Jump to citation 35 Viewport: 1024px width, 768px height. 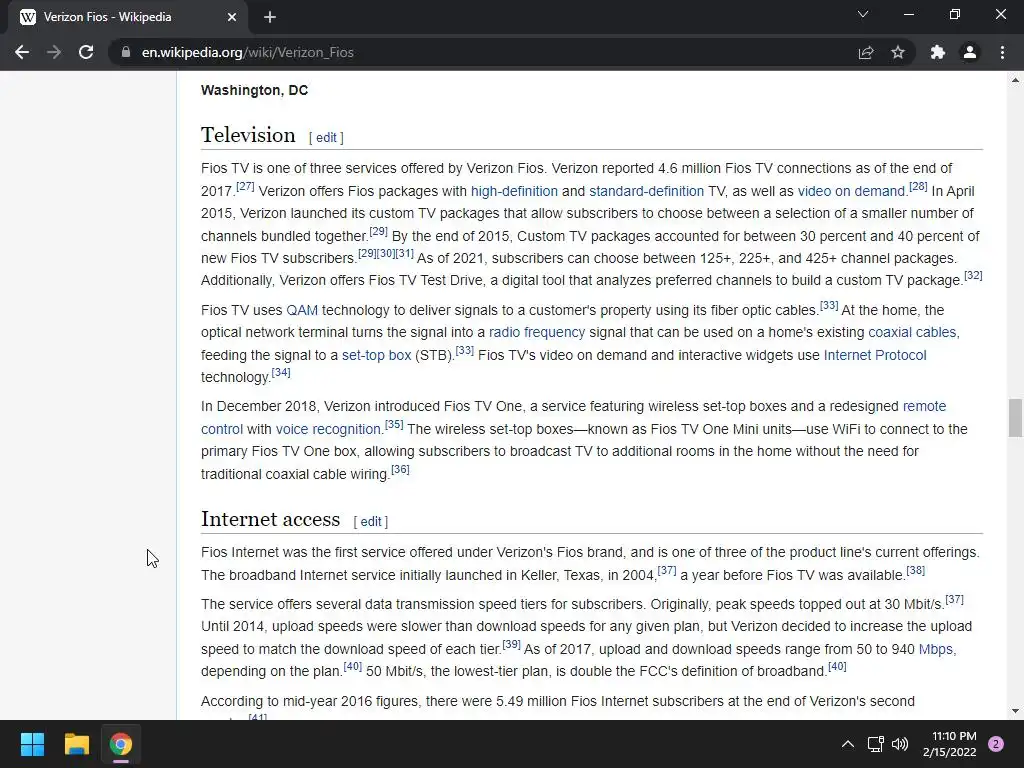[394, 424]
